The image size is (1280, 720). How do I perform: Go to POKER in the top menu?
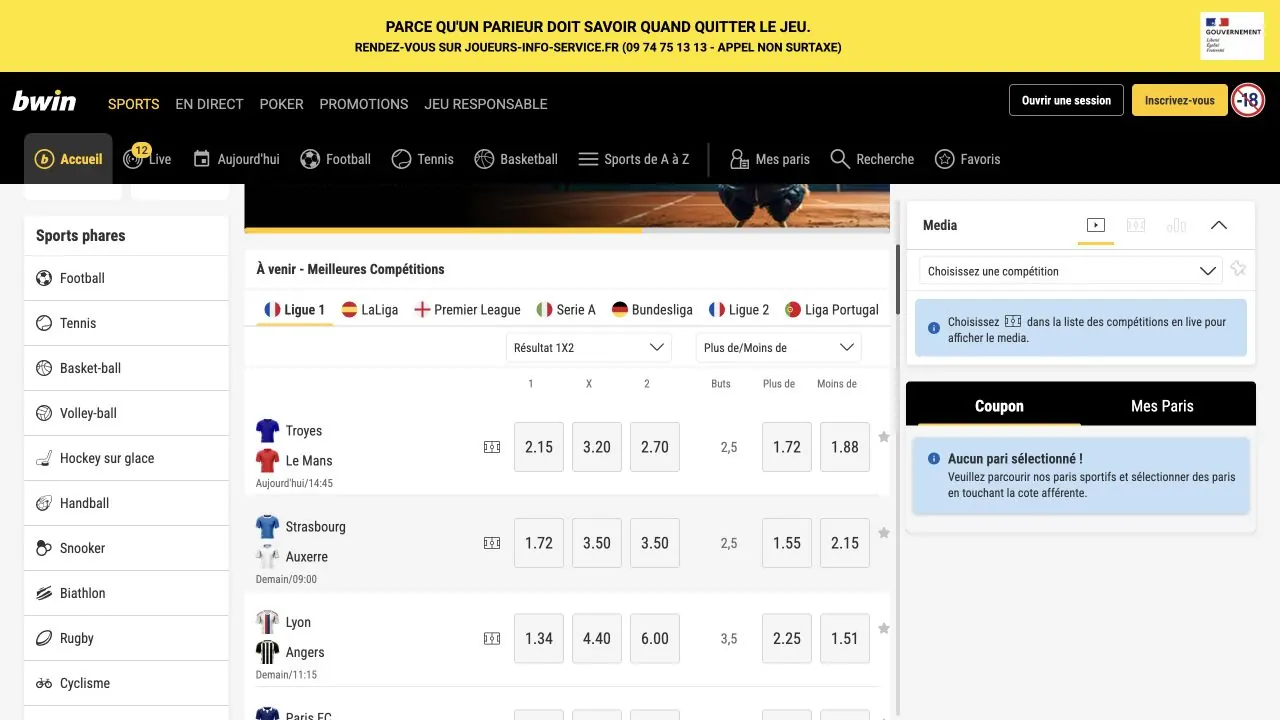[281, 104]
